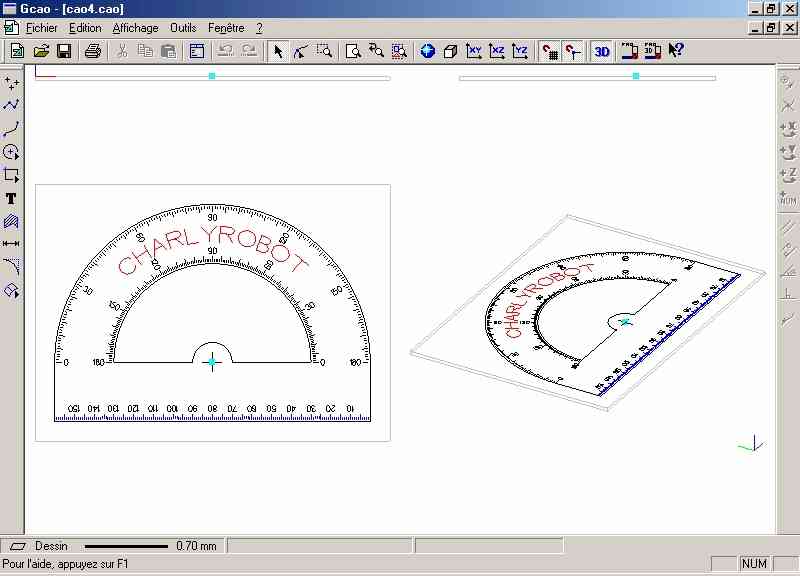The image size is (800, 576).
Task: Open the Affichage menu
Action: coord(135,28)
